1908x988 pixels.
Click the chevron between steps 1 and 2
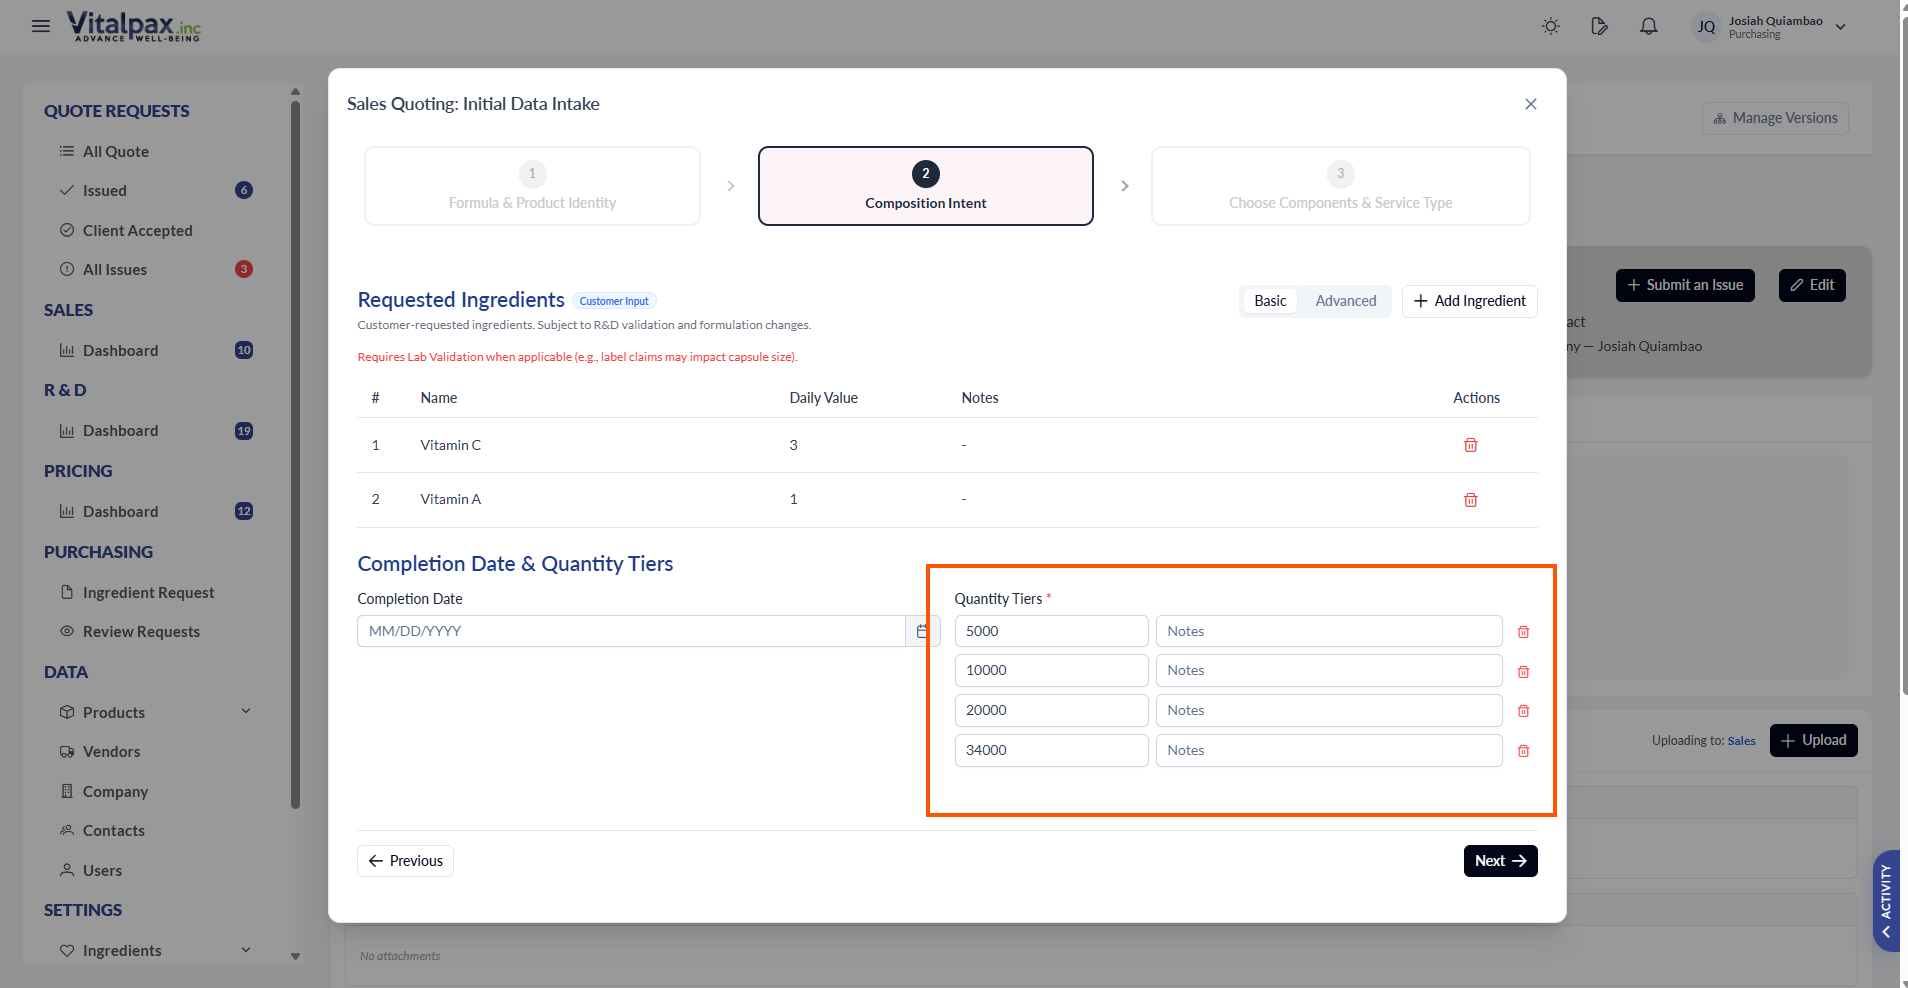click(x=731, y=186)
